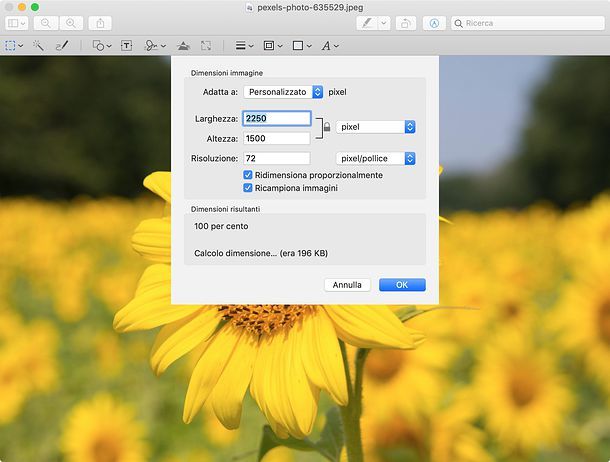Open the Share button in toolbar
Screen dimensions: 610x462
pyautogui.click(x=100, y=23)
